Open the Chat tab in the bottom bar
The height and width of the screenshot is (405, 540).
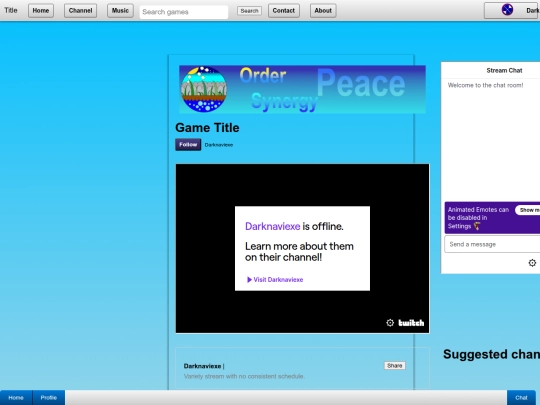tap(521, 398)
